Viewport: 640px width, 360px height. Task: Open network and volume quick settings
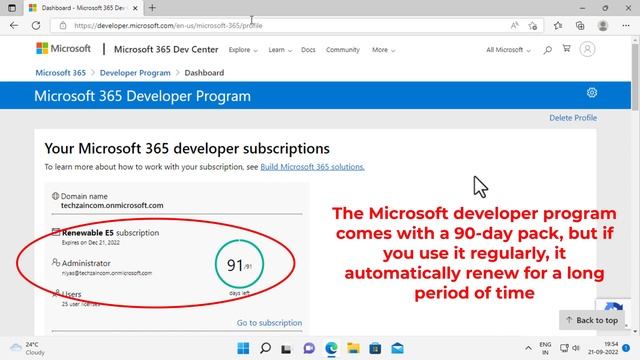[570, 348]
